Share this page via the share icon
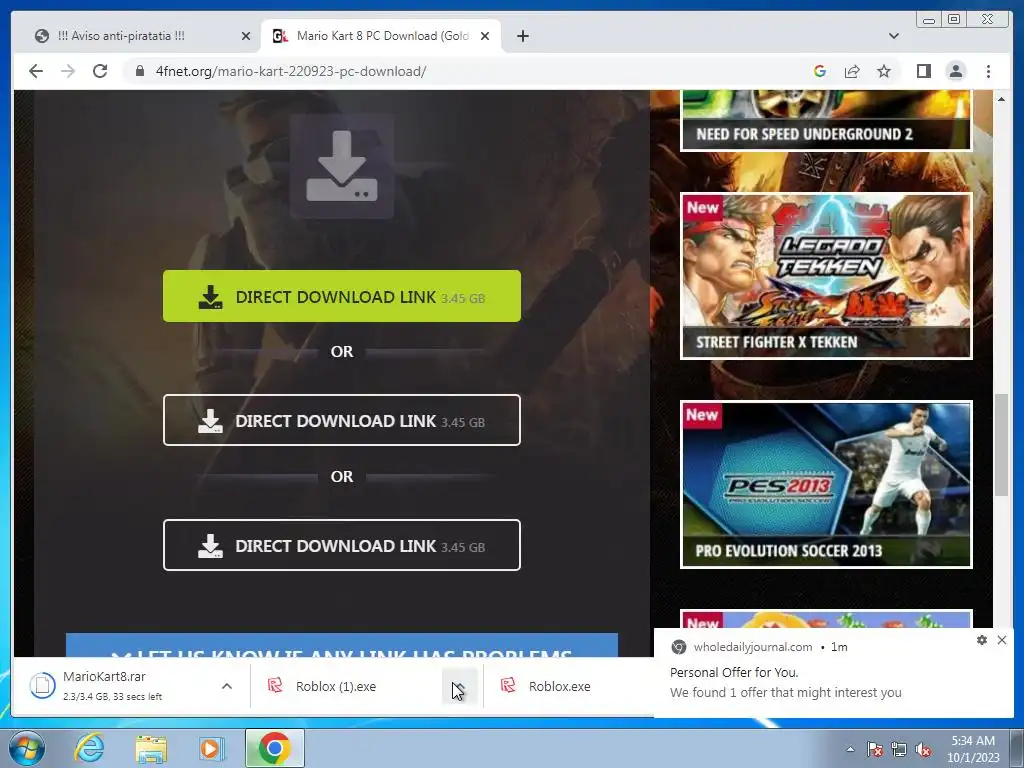1024x768 pixels. [x=852, y=71]
